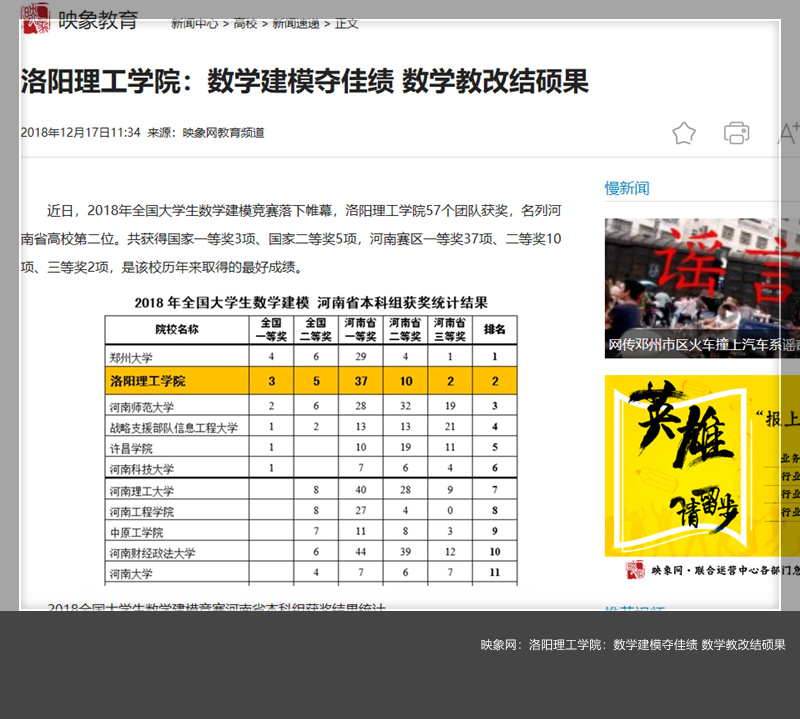Click value 32 in the 河南师范大学 row
Screen dimensions: 800x719
(406, 406)
